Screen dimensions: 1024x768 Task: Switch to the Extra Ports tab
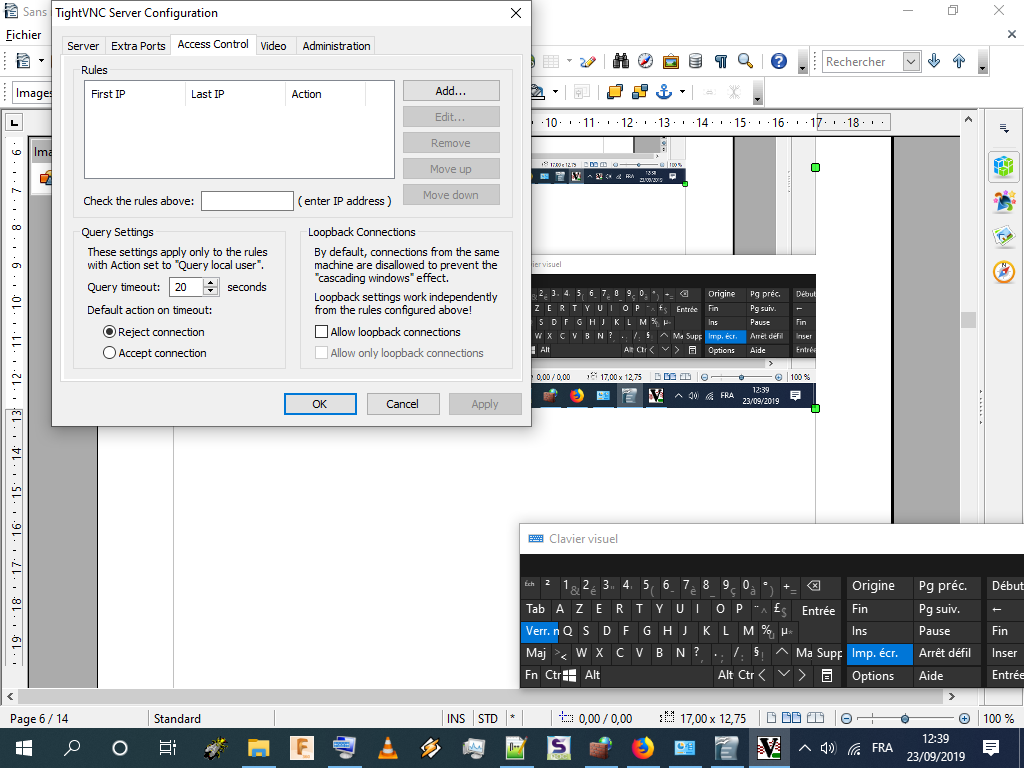click(x=138, y=46)
